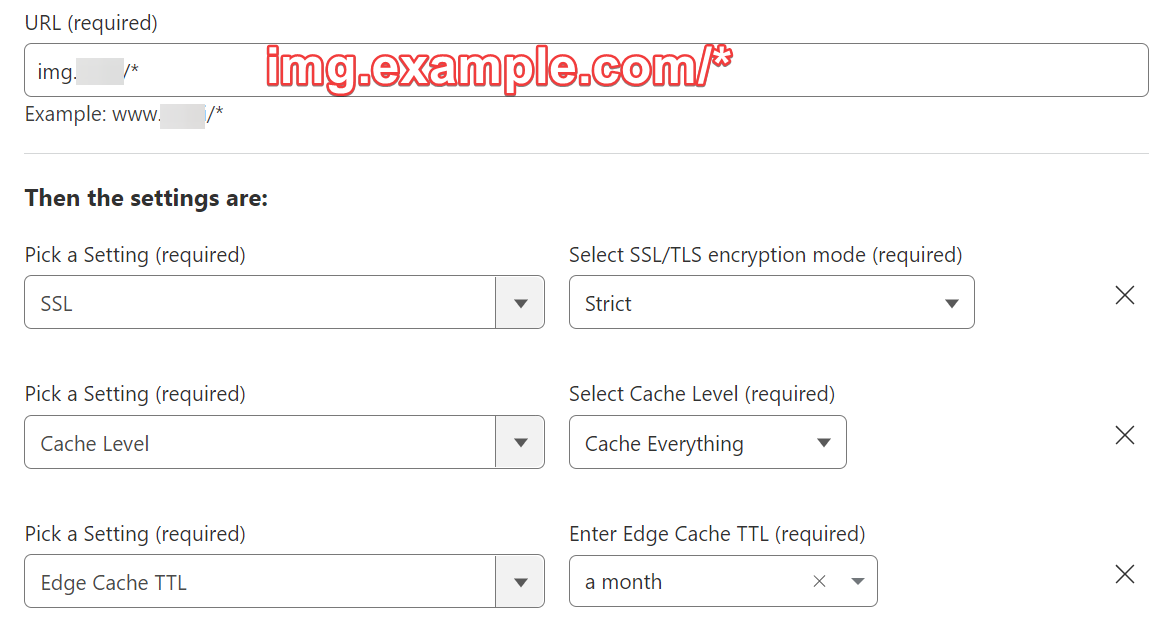
Task: Click the "Enter Edge Cache TTL" label
Action: tap(717, 534)
